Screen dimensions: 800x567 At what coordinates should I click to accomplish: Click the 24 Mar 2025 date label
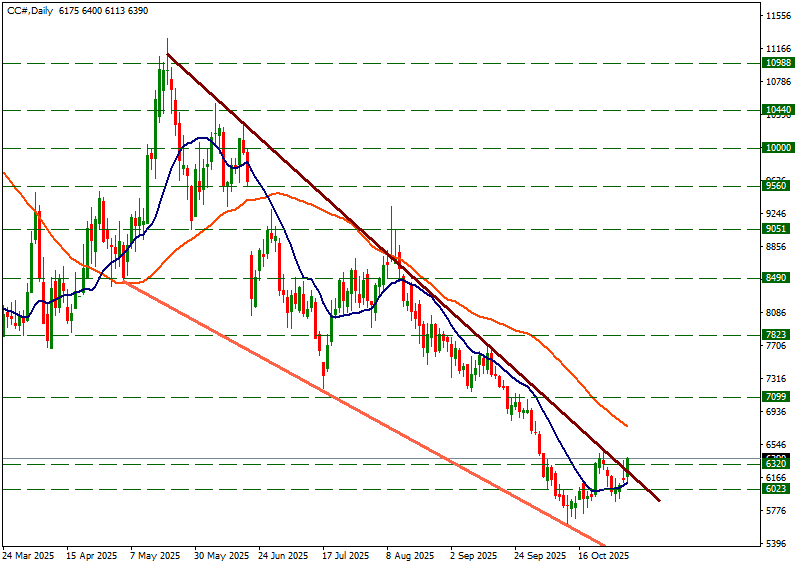coord(28,555)
